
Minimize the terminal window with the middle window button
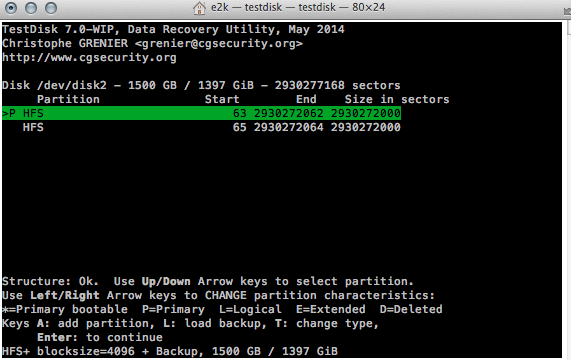(31, 8)
